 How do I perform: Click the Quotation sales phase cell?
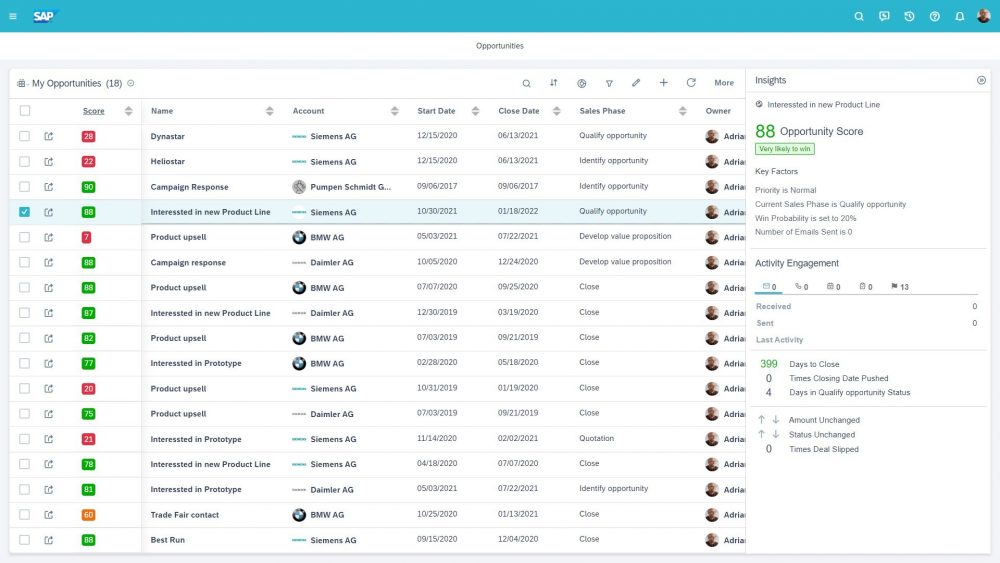(x=596, y=438)
